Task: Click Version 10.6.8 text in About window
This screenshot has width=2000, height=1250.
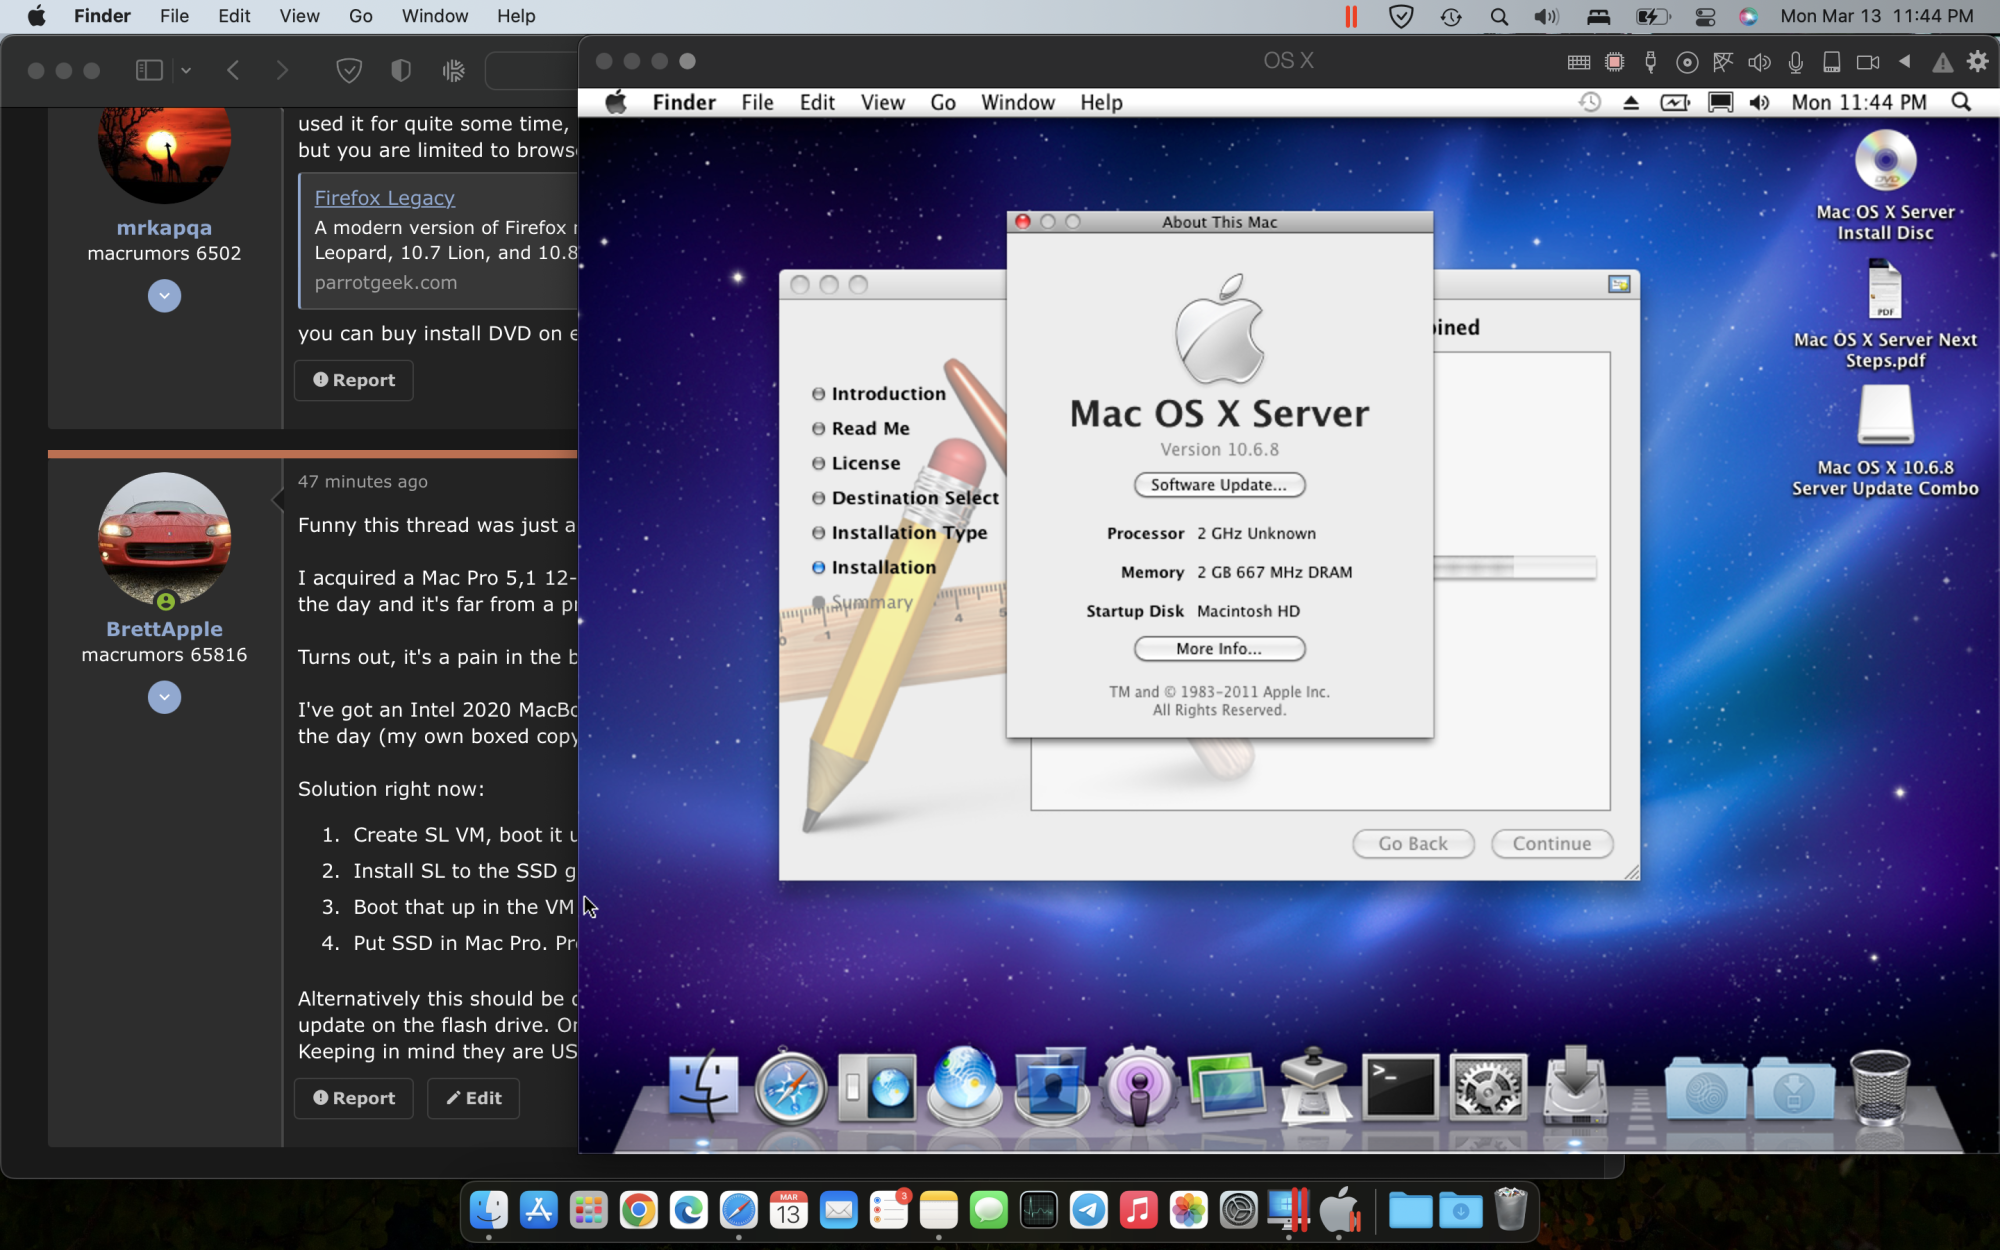Action: tap(1219, 450)
